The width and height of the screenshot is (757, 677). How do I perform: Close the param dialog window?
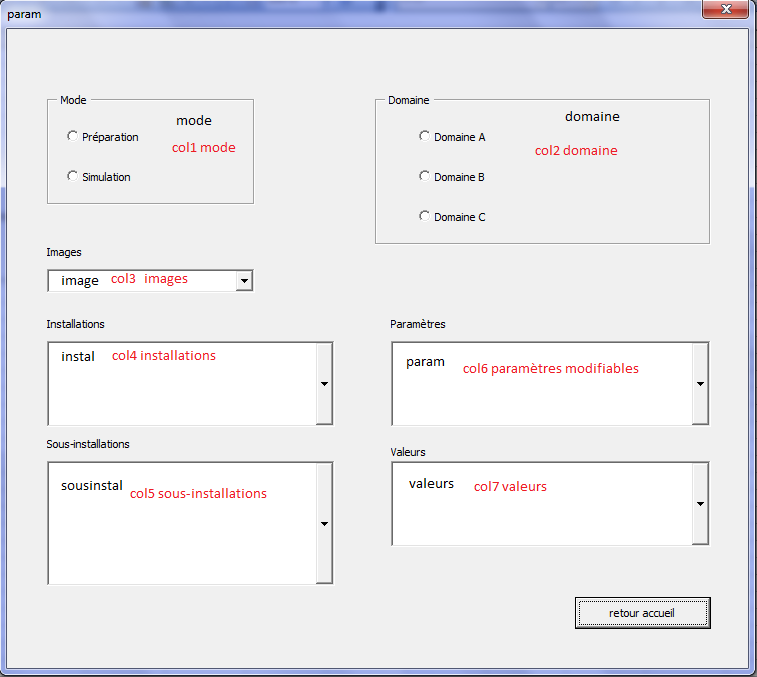[726, 9]
